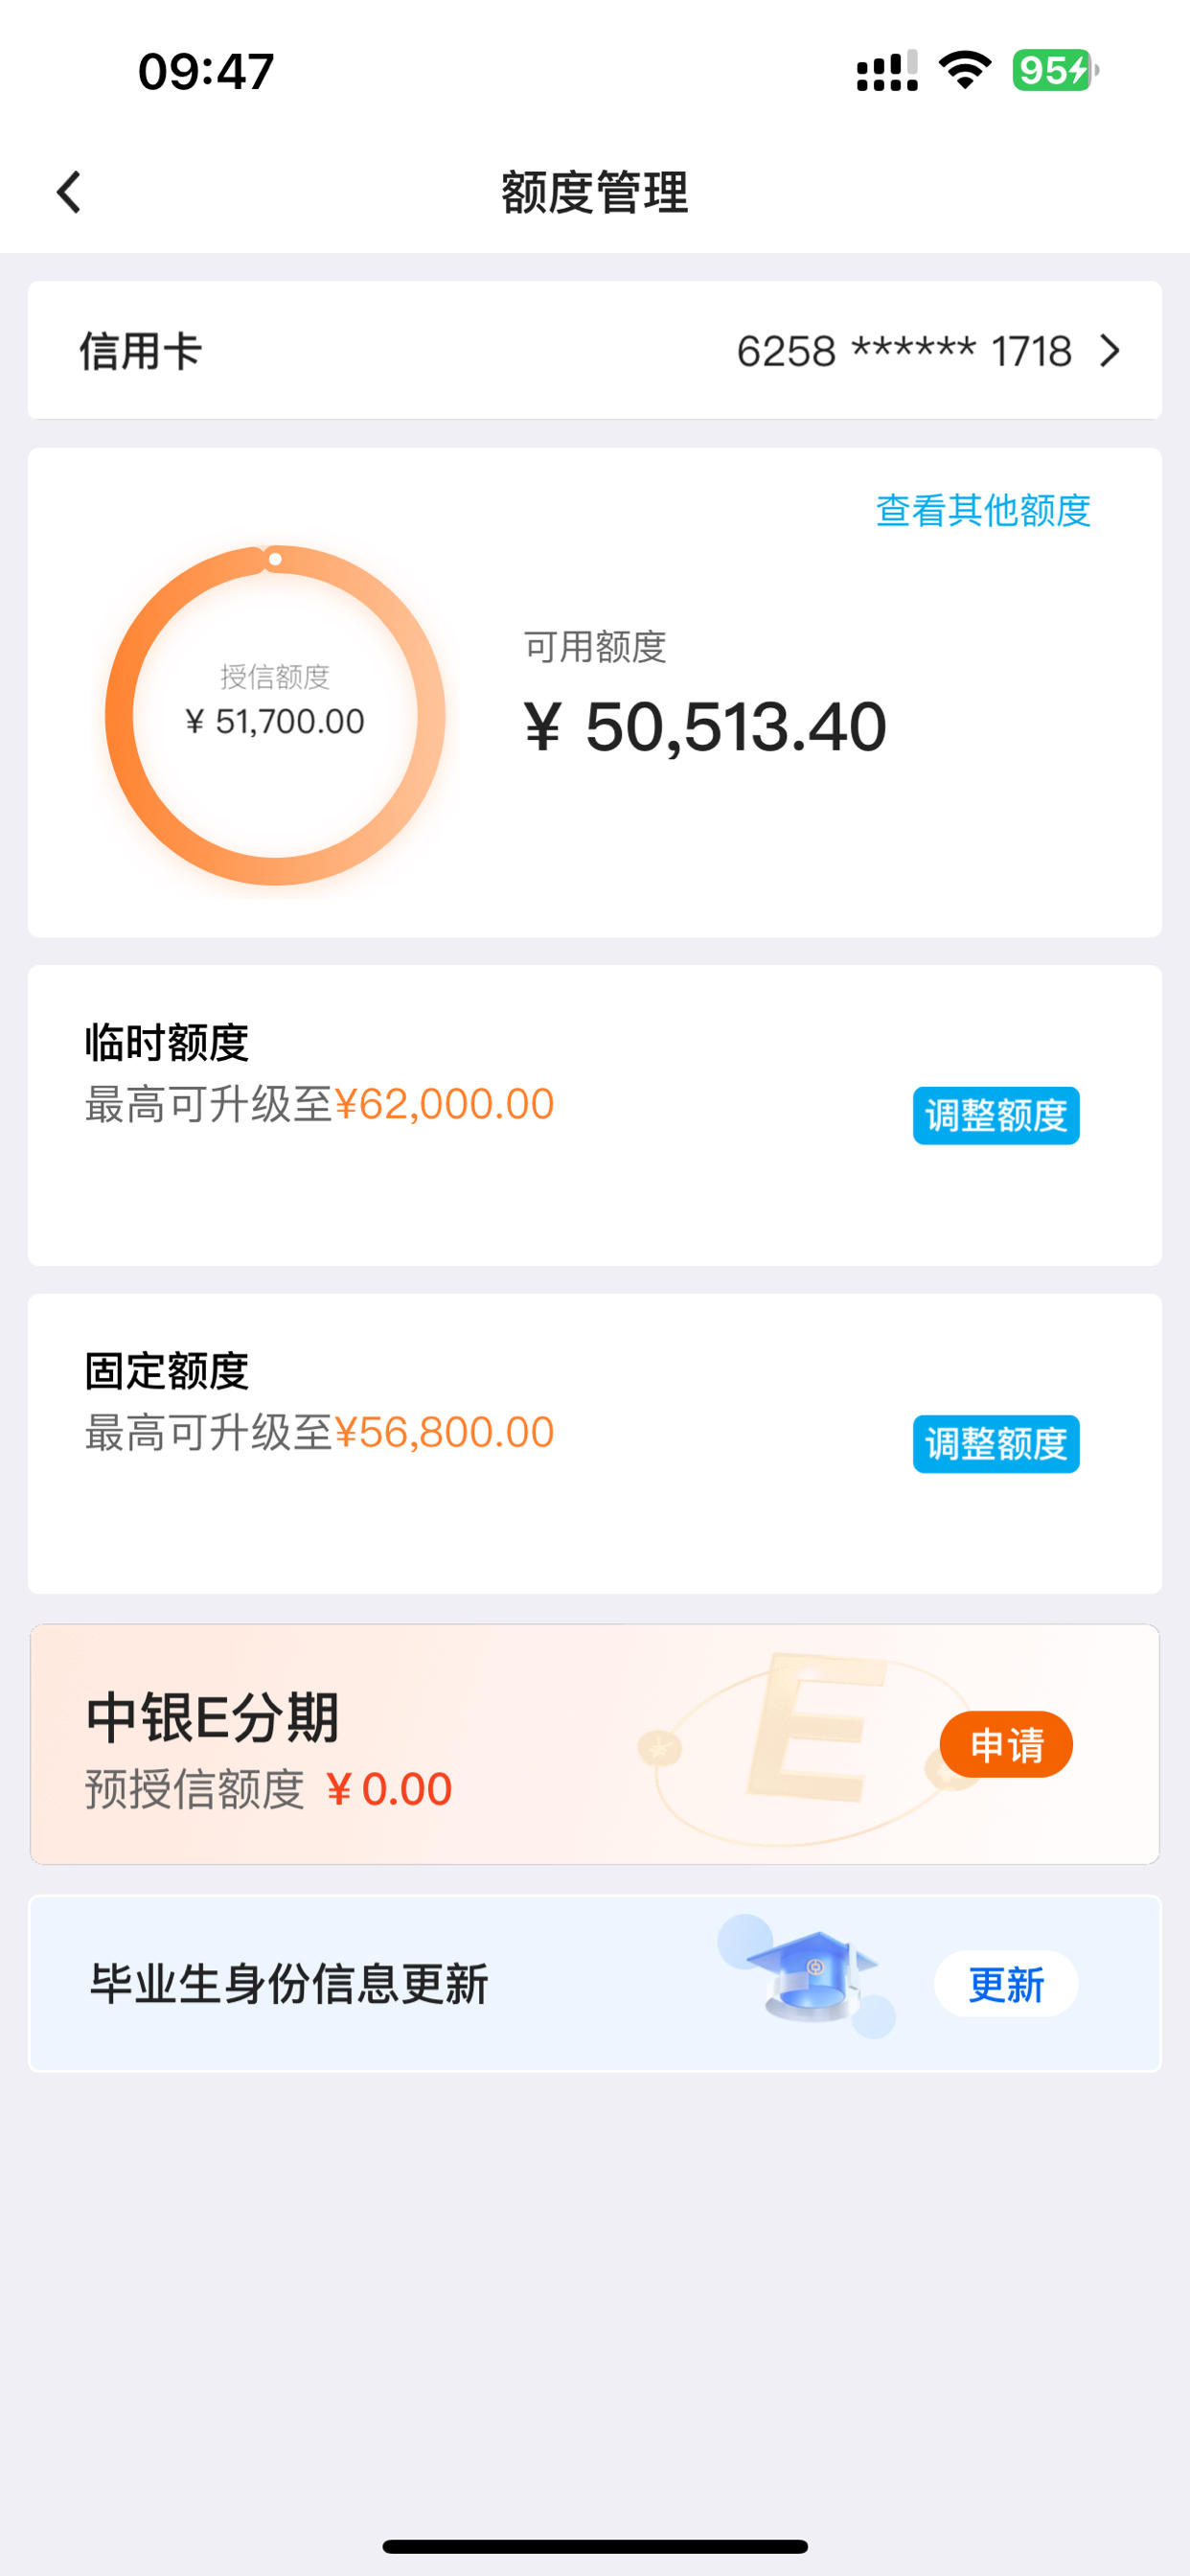The width and height of the screenshot is (1190, 2576).
Task: Tap the 毕业生身份信息更新 banner text
Action: click(x=289, y=1984)
